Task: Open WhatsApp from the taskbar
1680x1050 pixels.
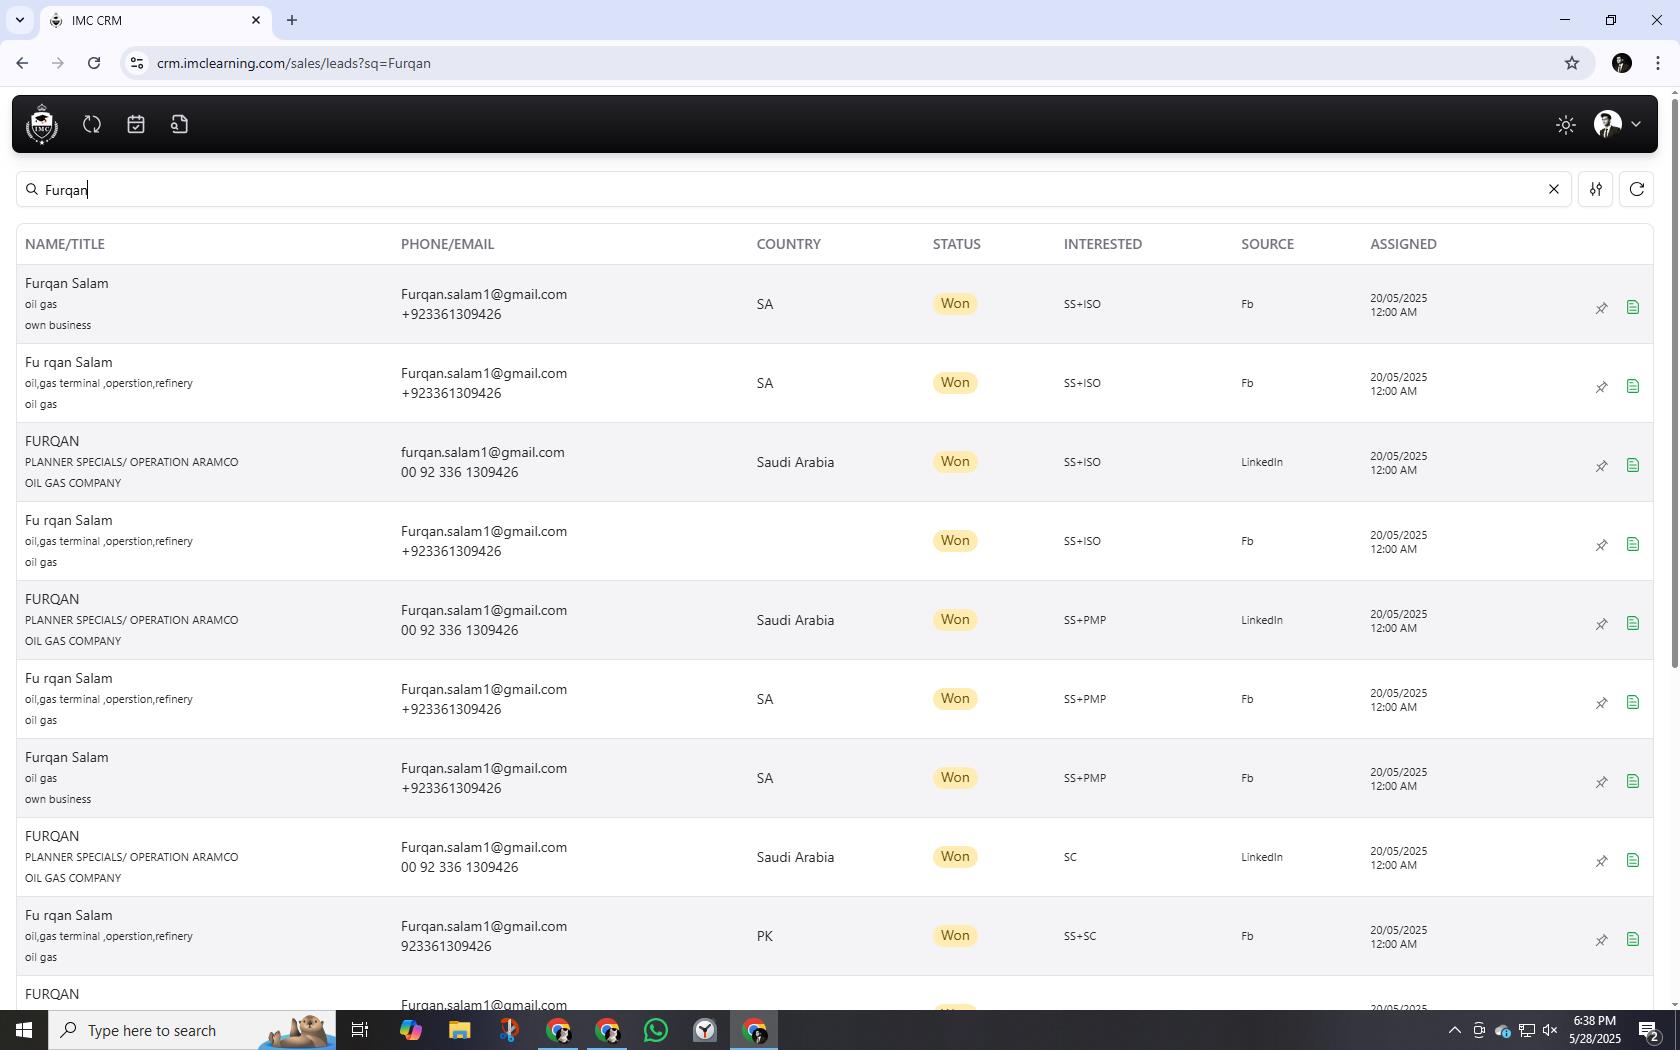Action: coord(656,1030)
